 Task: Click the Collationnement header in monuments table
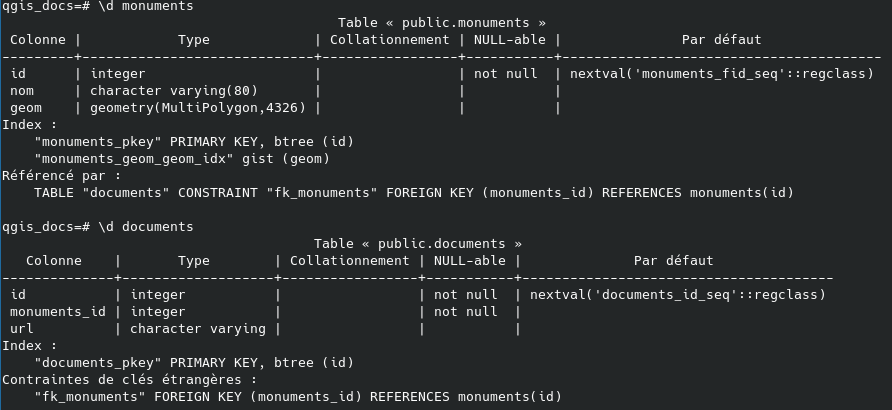[x=389, y=40]
